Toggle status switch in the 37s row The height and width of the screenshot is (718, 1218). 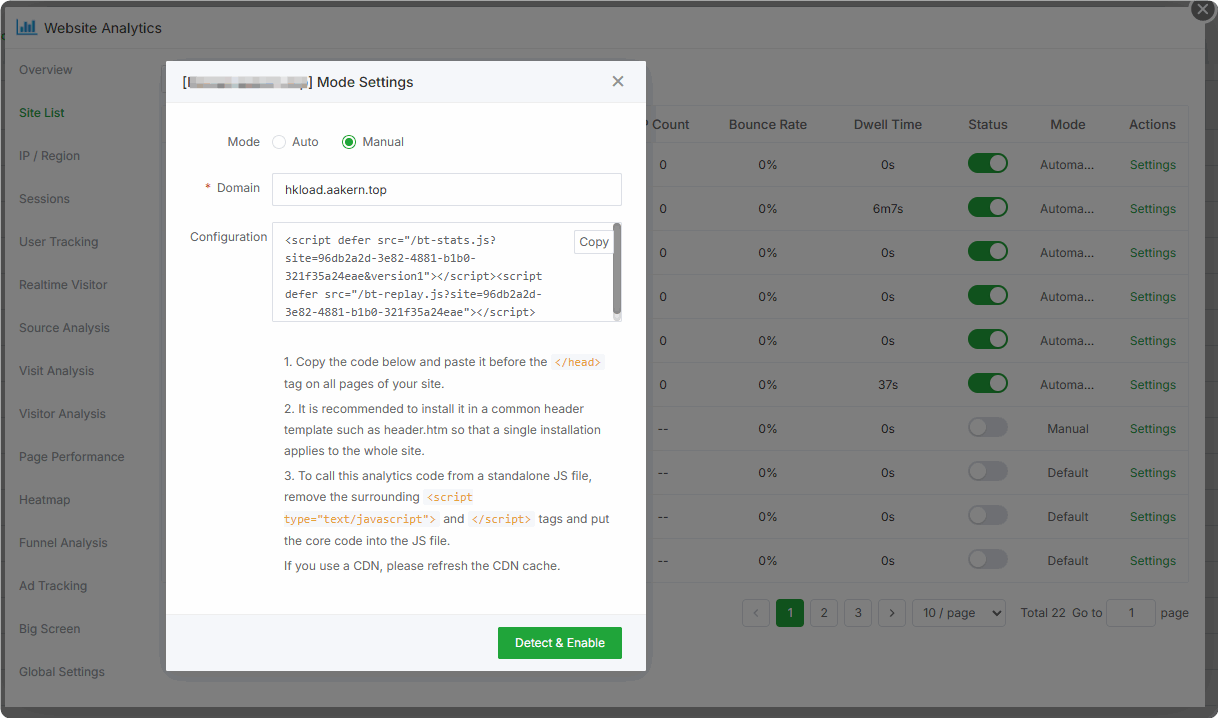click(988, 384)
